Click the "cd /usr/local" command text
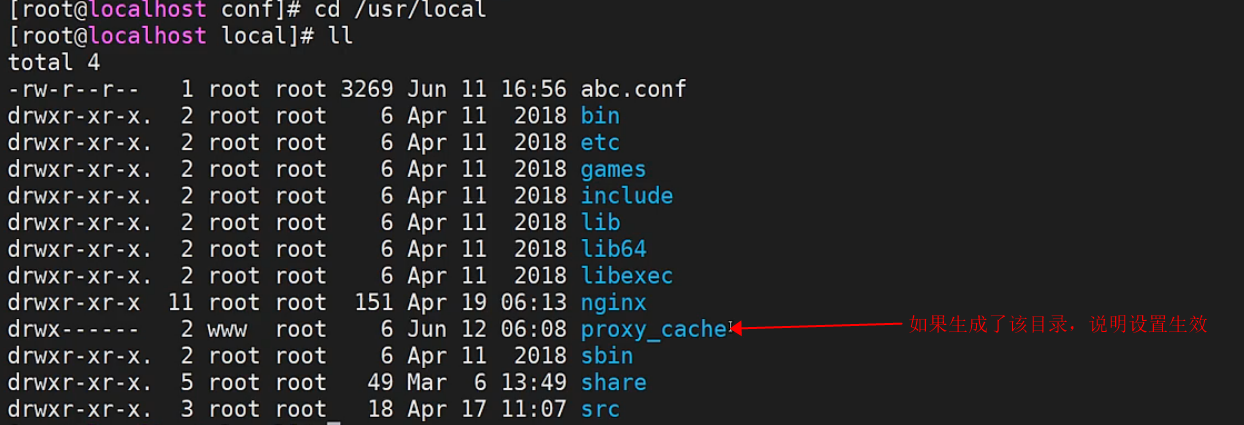Image resolution: width=1244 pixels, height=425 pixels. point(400,10)
